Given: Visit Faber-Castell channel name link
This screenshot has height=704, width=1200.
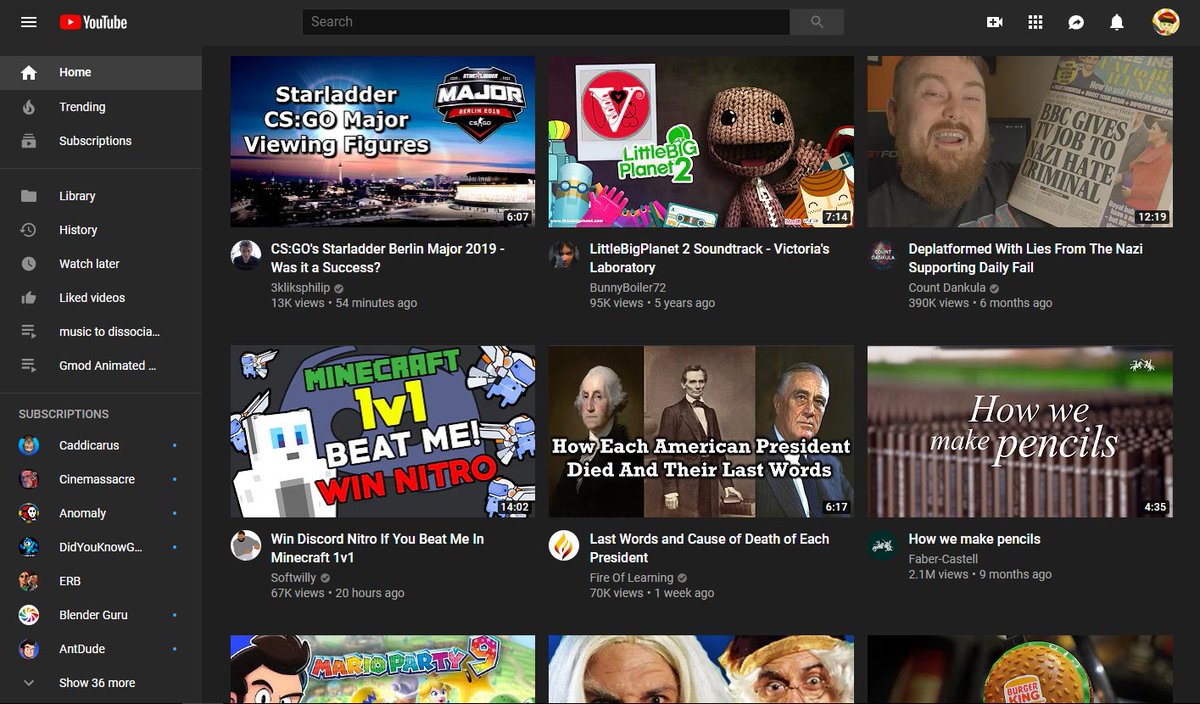Looking at the screenshot, I should point(943,559).
